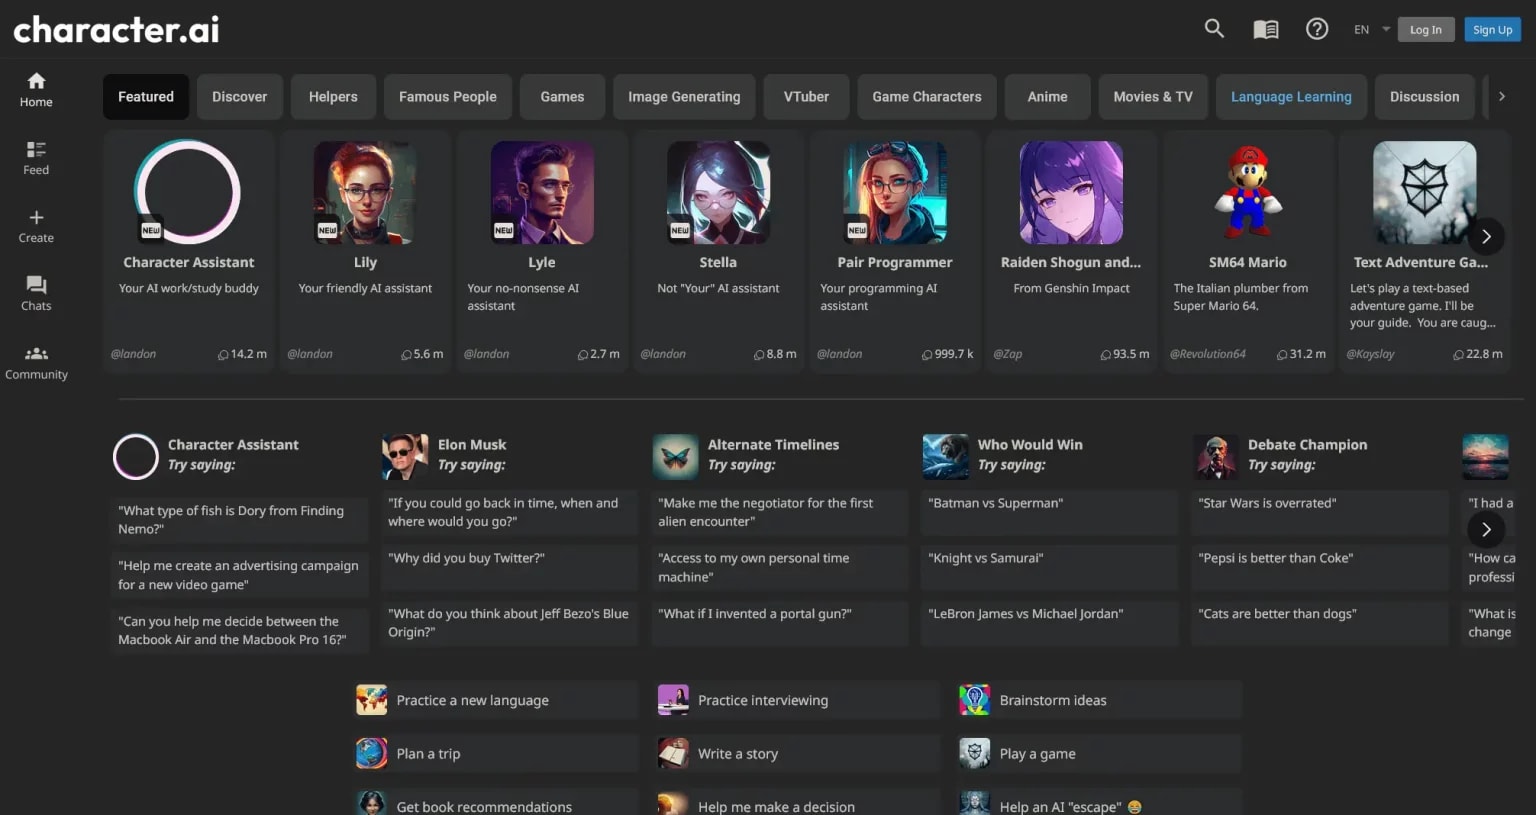Open the Language Learning tab
This screenshot has width=1536, height=815.
point(1291,97)
